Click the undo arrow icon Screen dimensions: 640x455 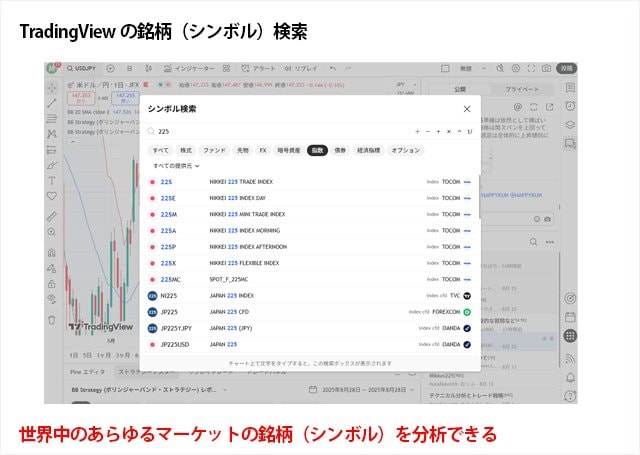pyautogui.click(x=333, y=69)
